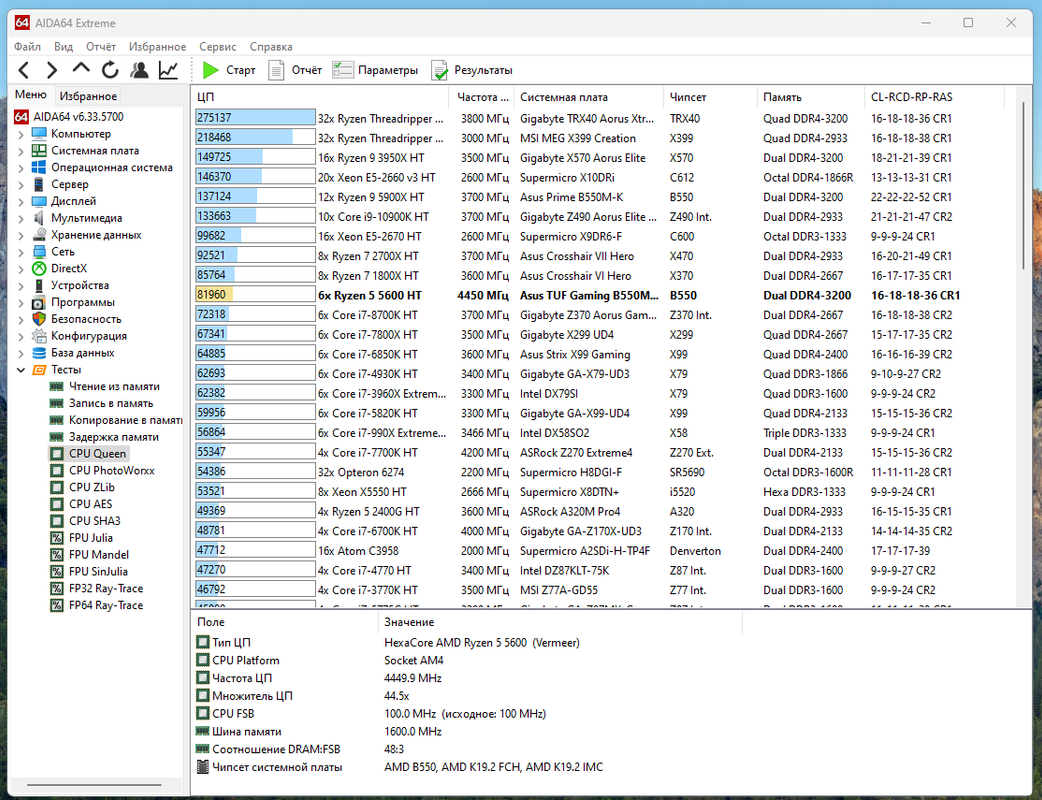Select the FP32 Ray-Trace test
Image resolution: width=1042 pixels, height=800 pixels.
(106, 588)
